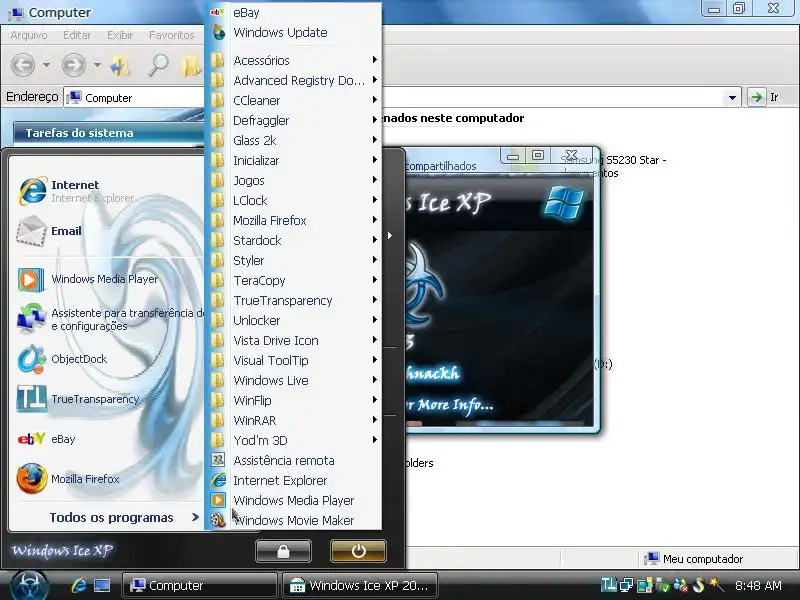800x600 pixels.
Task: Open the LClock program folder
Action: coord(293,201)
